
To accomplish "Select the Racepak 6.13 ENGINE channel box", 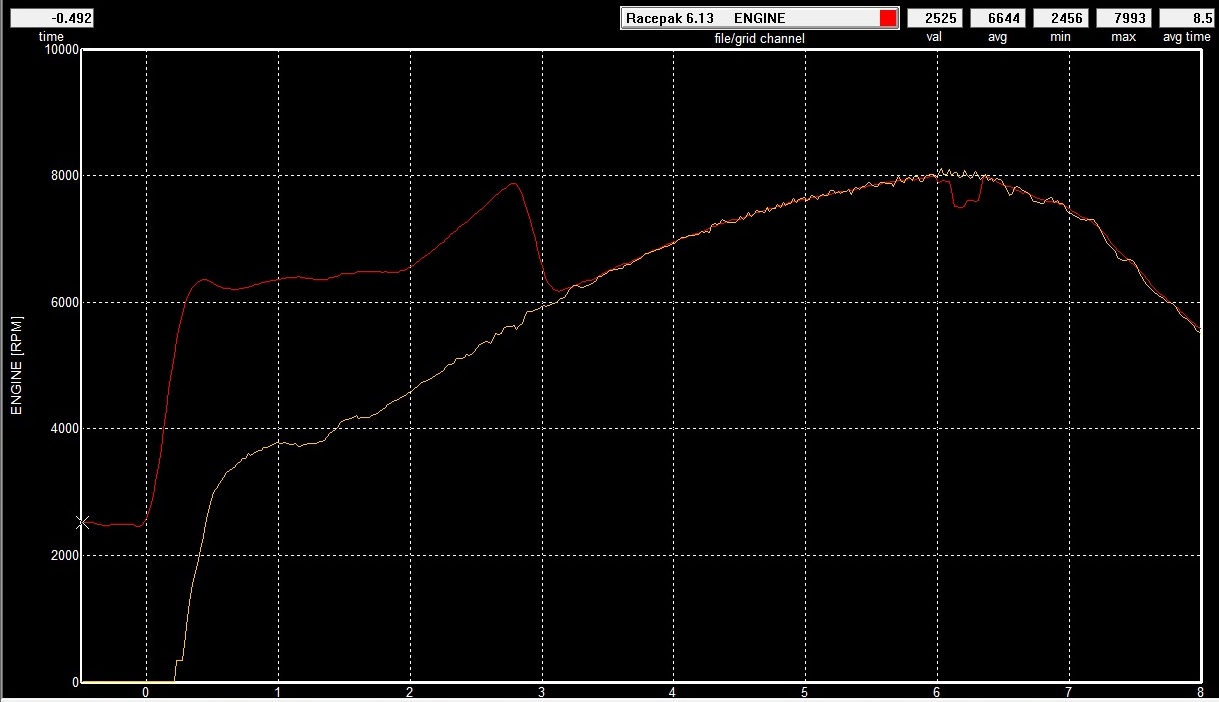I will (748, 18).
